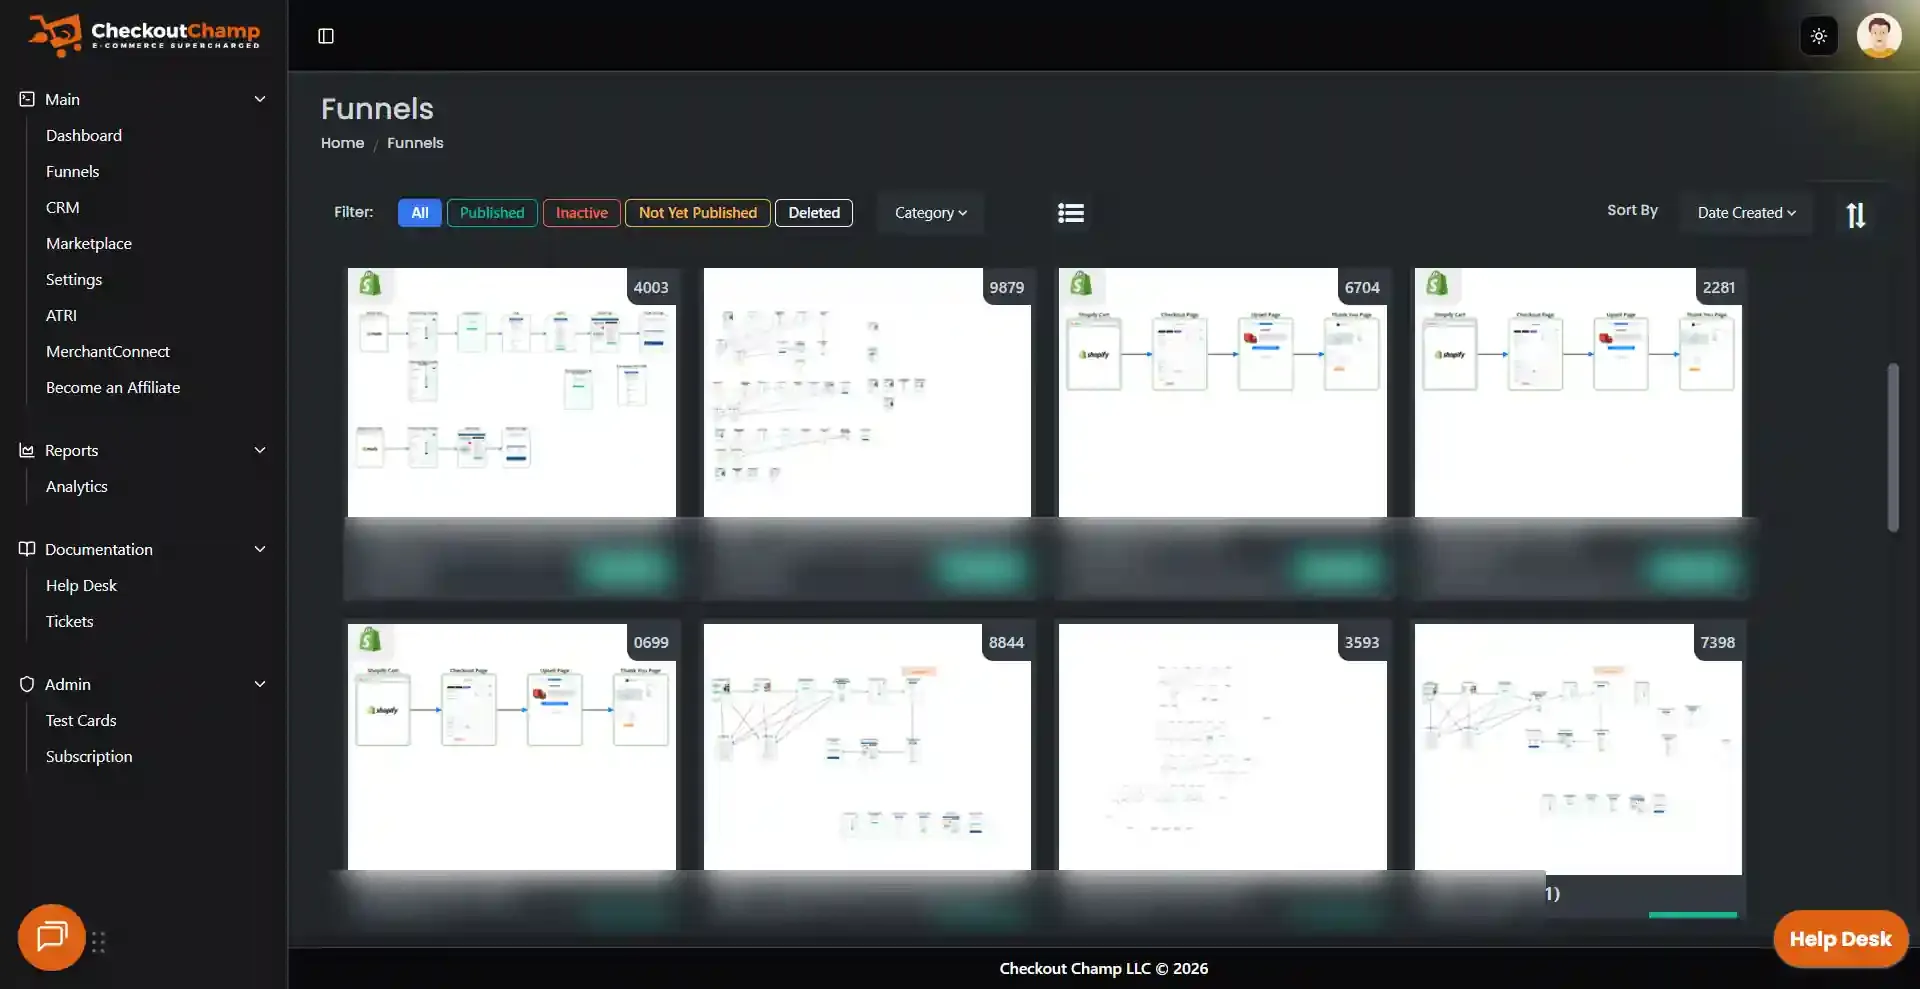Filter funnels by Not Yet Published
This screenshot has width=1920, height=989.
698,213
